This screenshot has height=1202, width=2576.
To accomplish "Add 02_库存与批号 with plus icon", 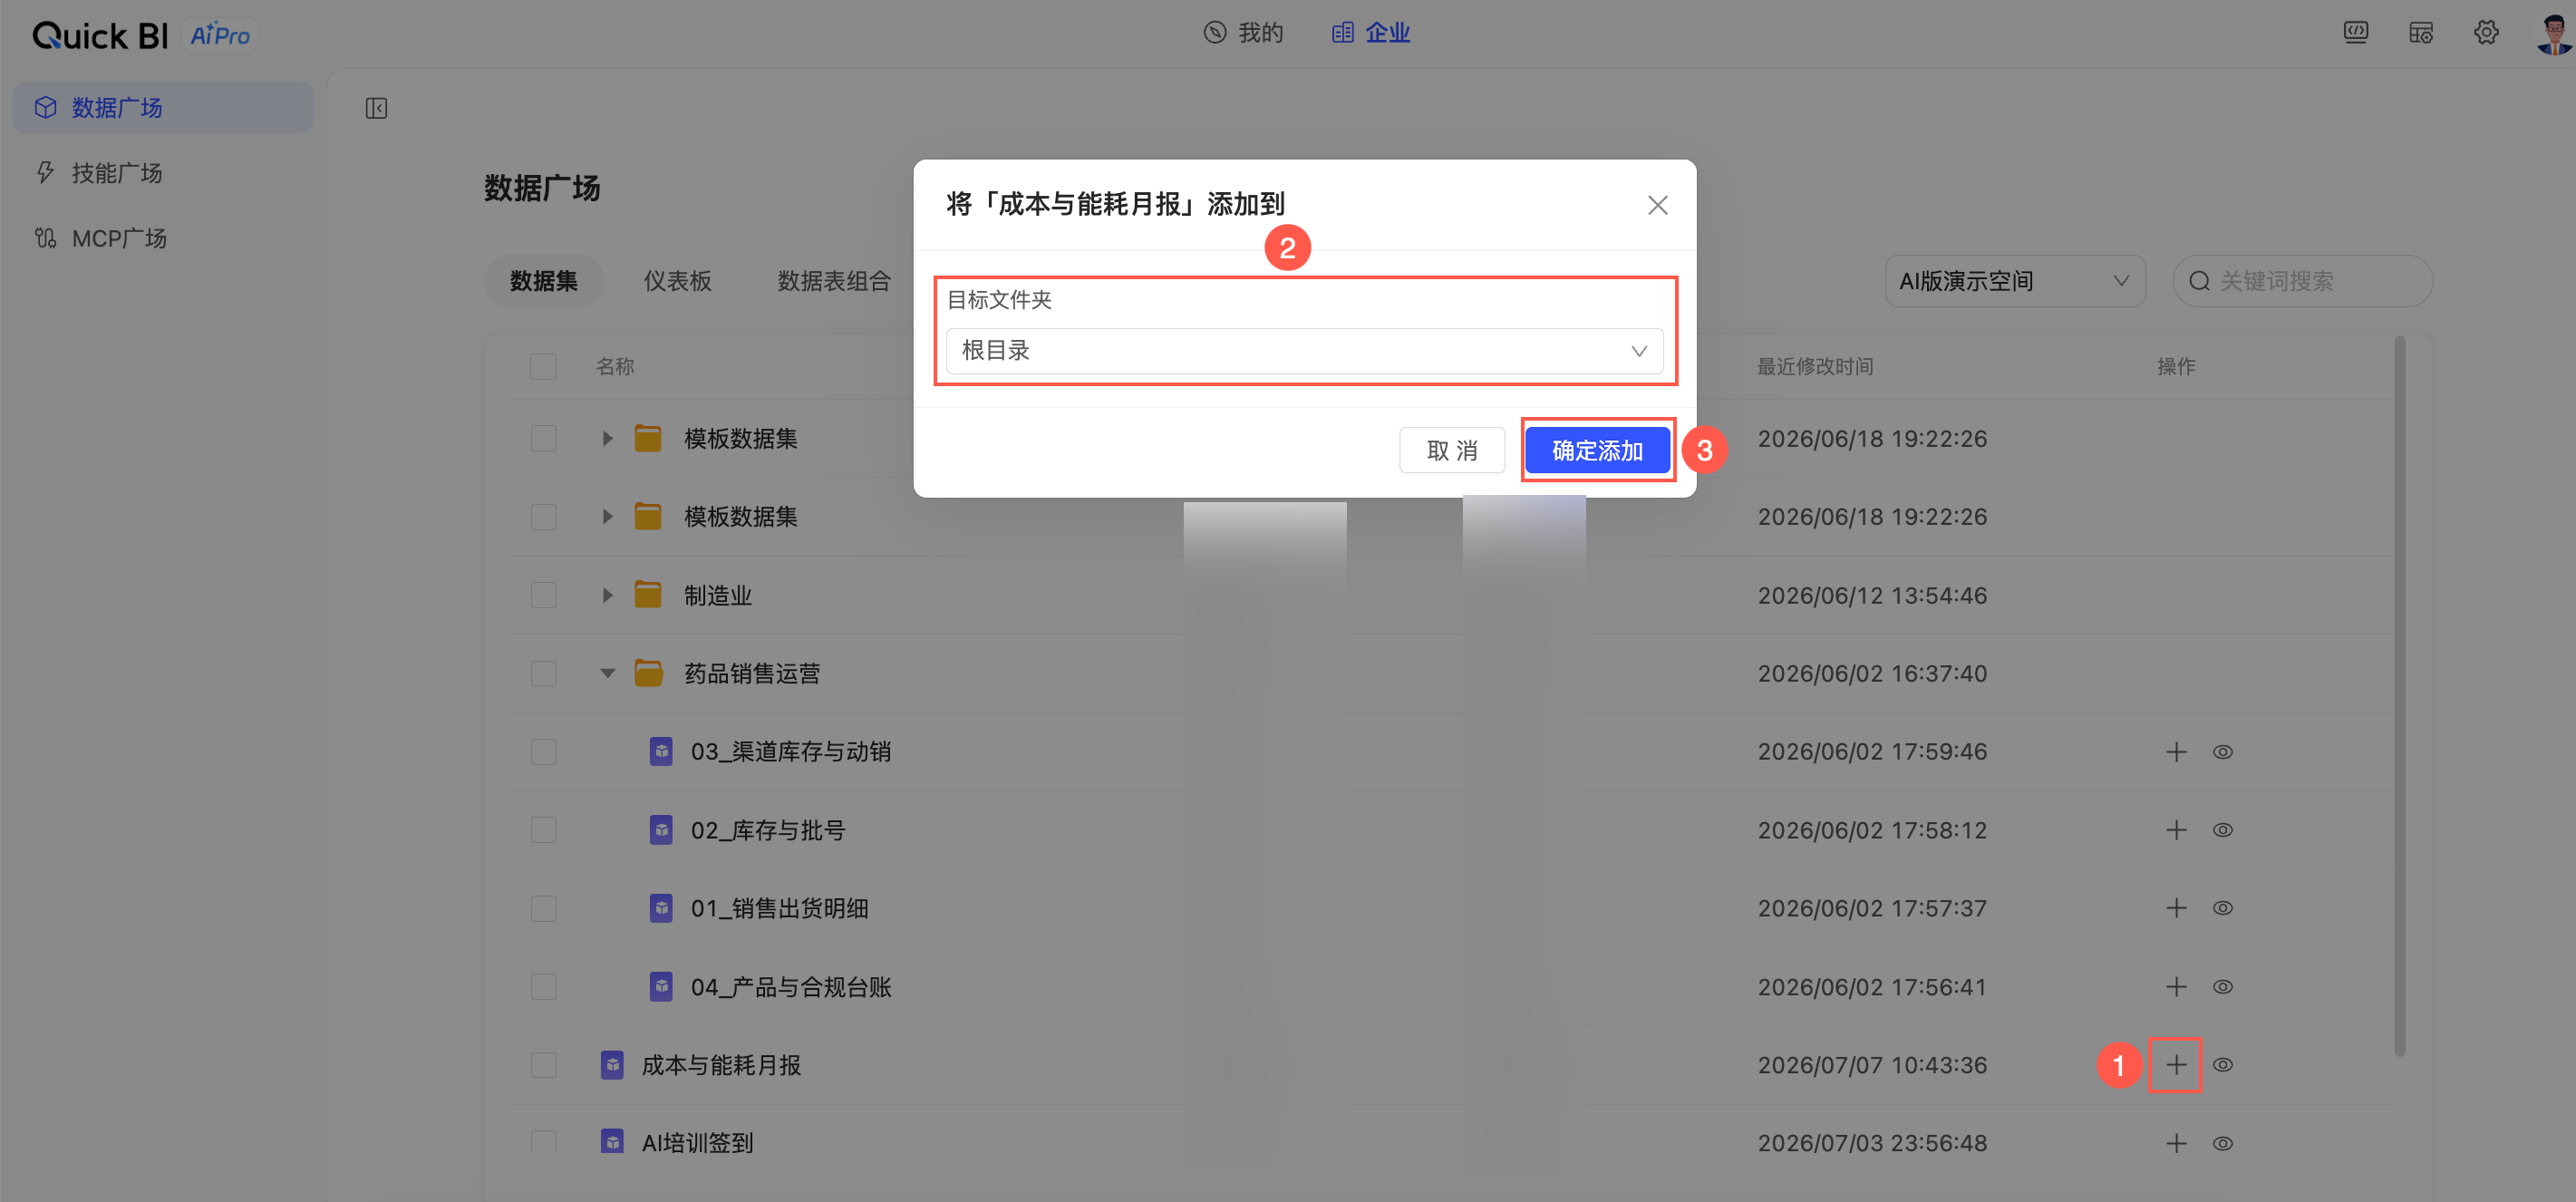I will 2176,830.
